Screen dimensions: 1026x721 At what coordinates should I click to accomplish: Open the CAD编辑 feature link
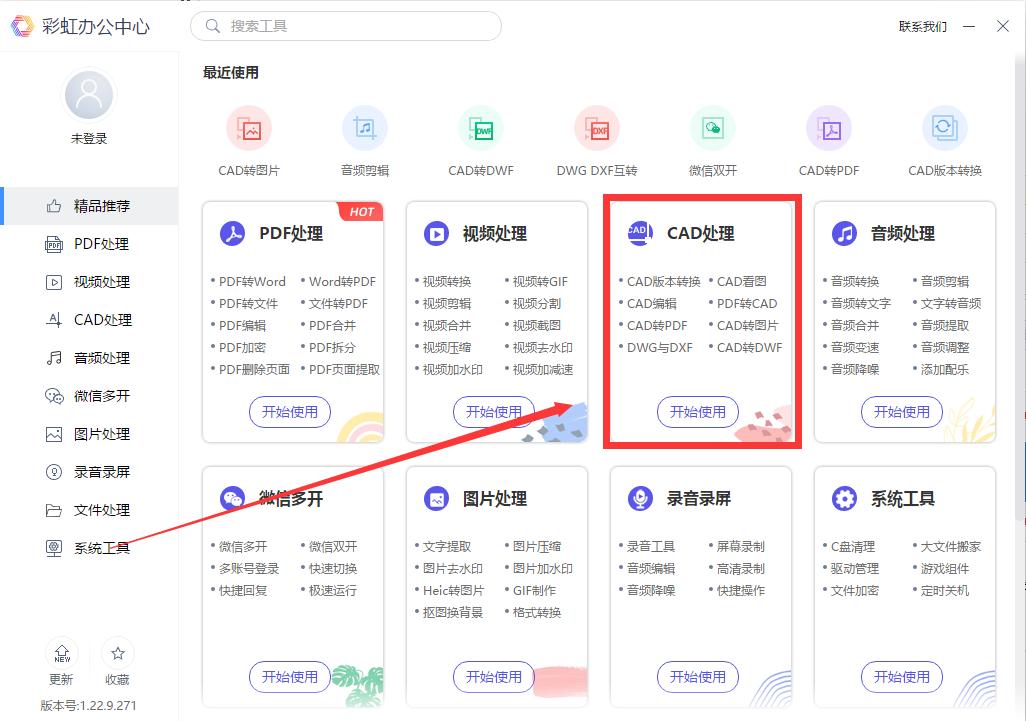(651, 303)
